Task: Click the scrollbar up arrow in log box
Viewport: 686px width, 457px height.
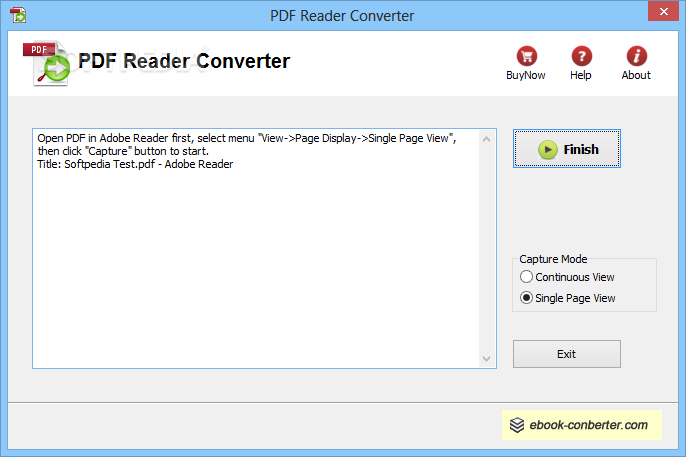Action: point(486,139)
